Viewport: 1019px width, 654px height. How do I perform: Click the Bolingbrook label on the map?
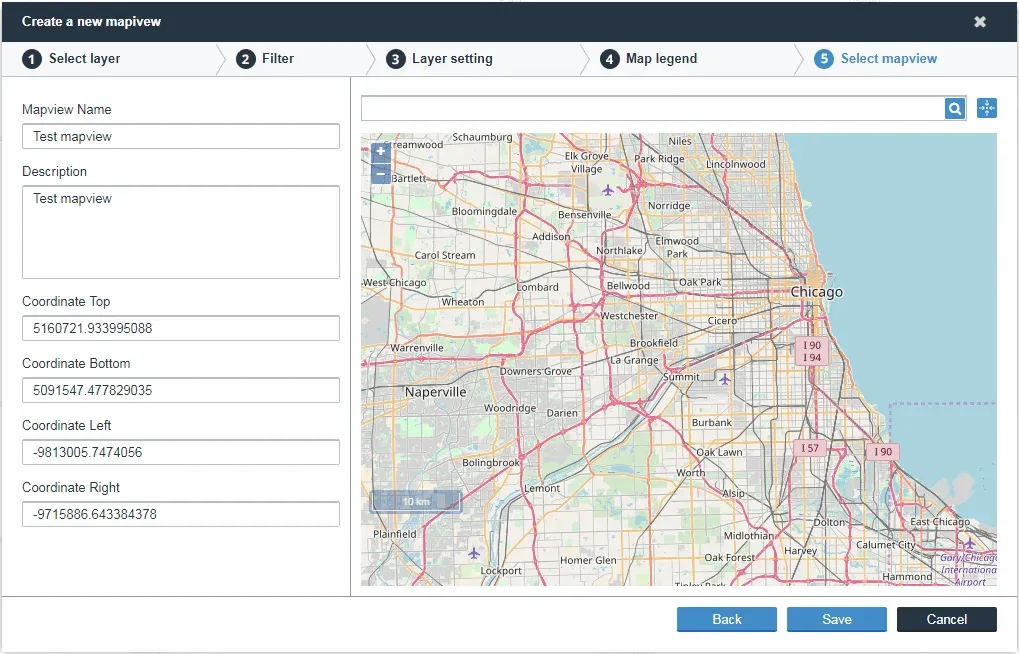[491, 463]
